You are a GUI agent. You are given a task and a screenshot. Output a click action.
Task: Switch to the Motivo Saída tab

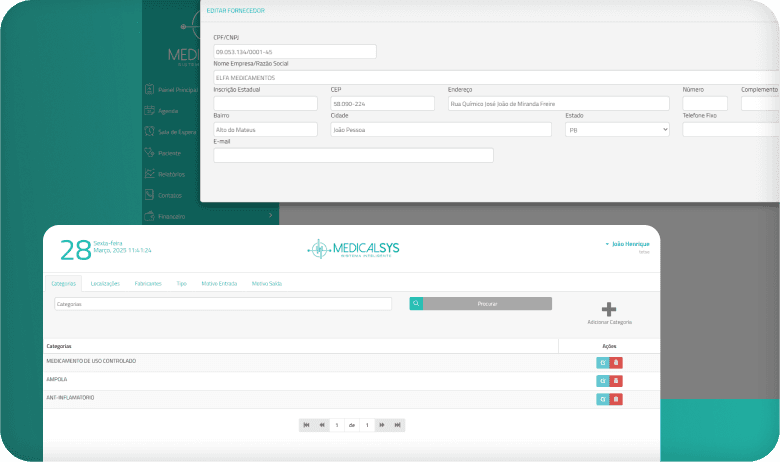267,283
